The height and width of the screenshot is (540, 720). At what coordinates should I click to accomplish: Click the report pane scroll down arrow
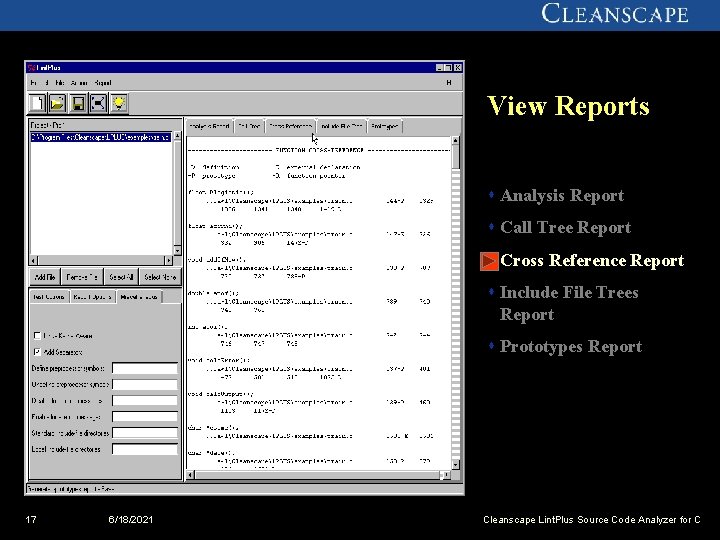455,465
